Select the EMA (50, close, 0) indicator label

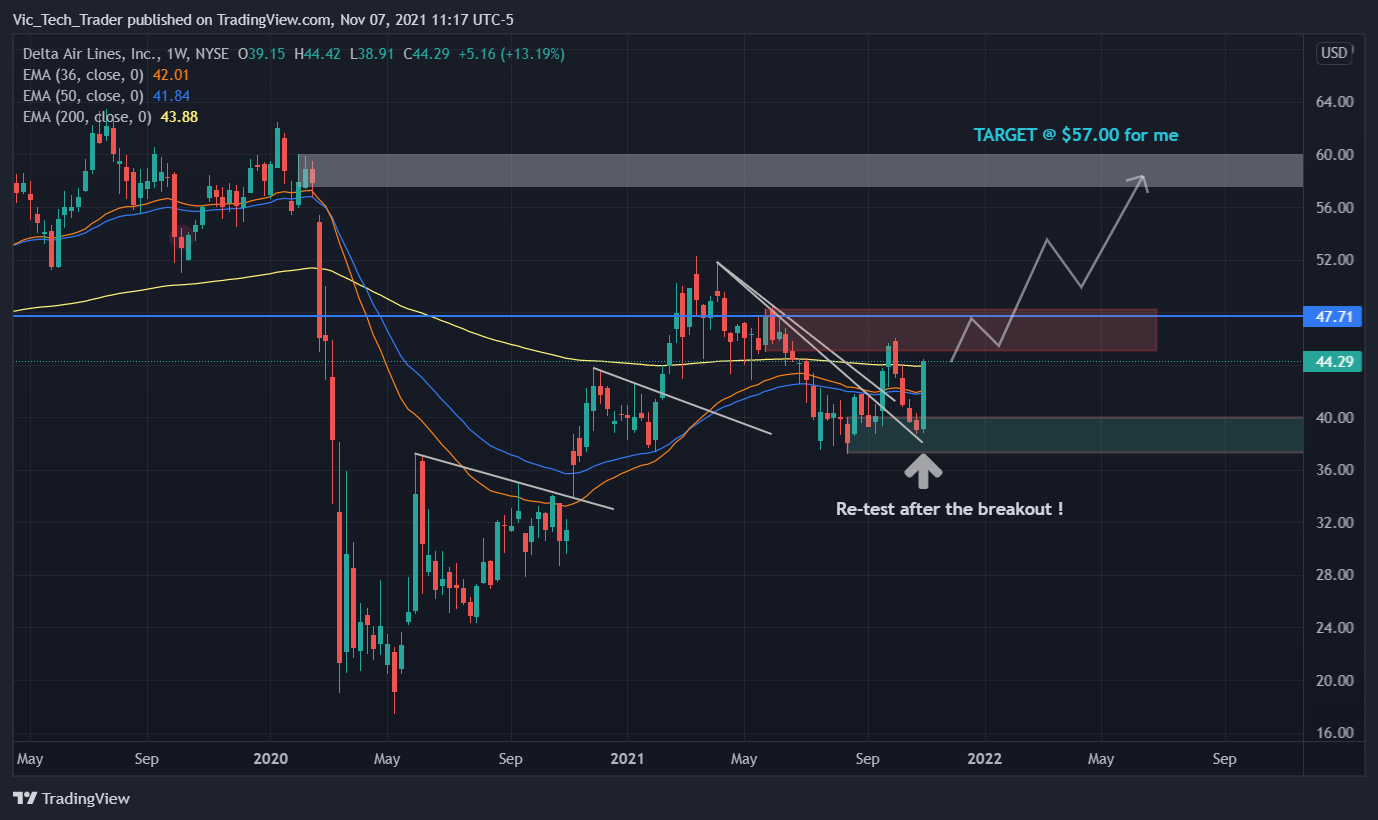point(81,96)
